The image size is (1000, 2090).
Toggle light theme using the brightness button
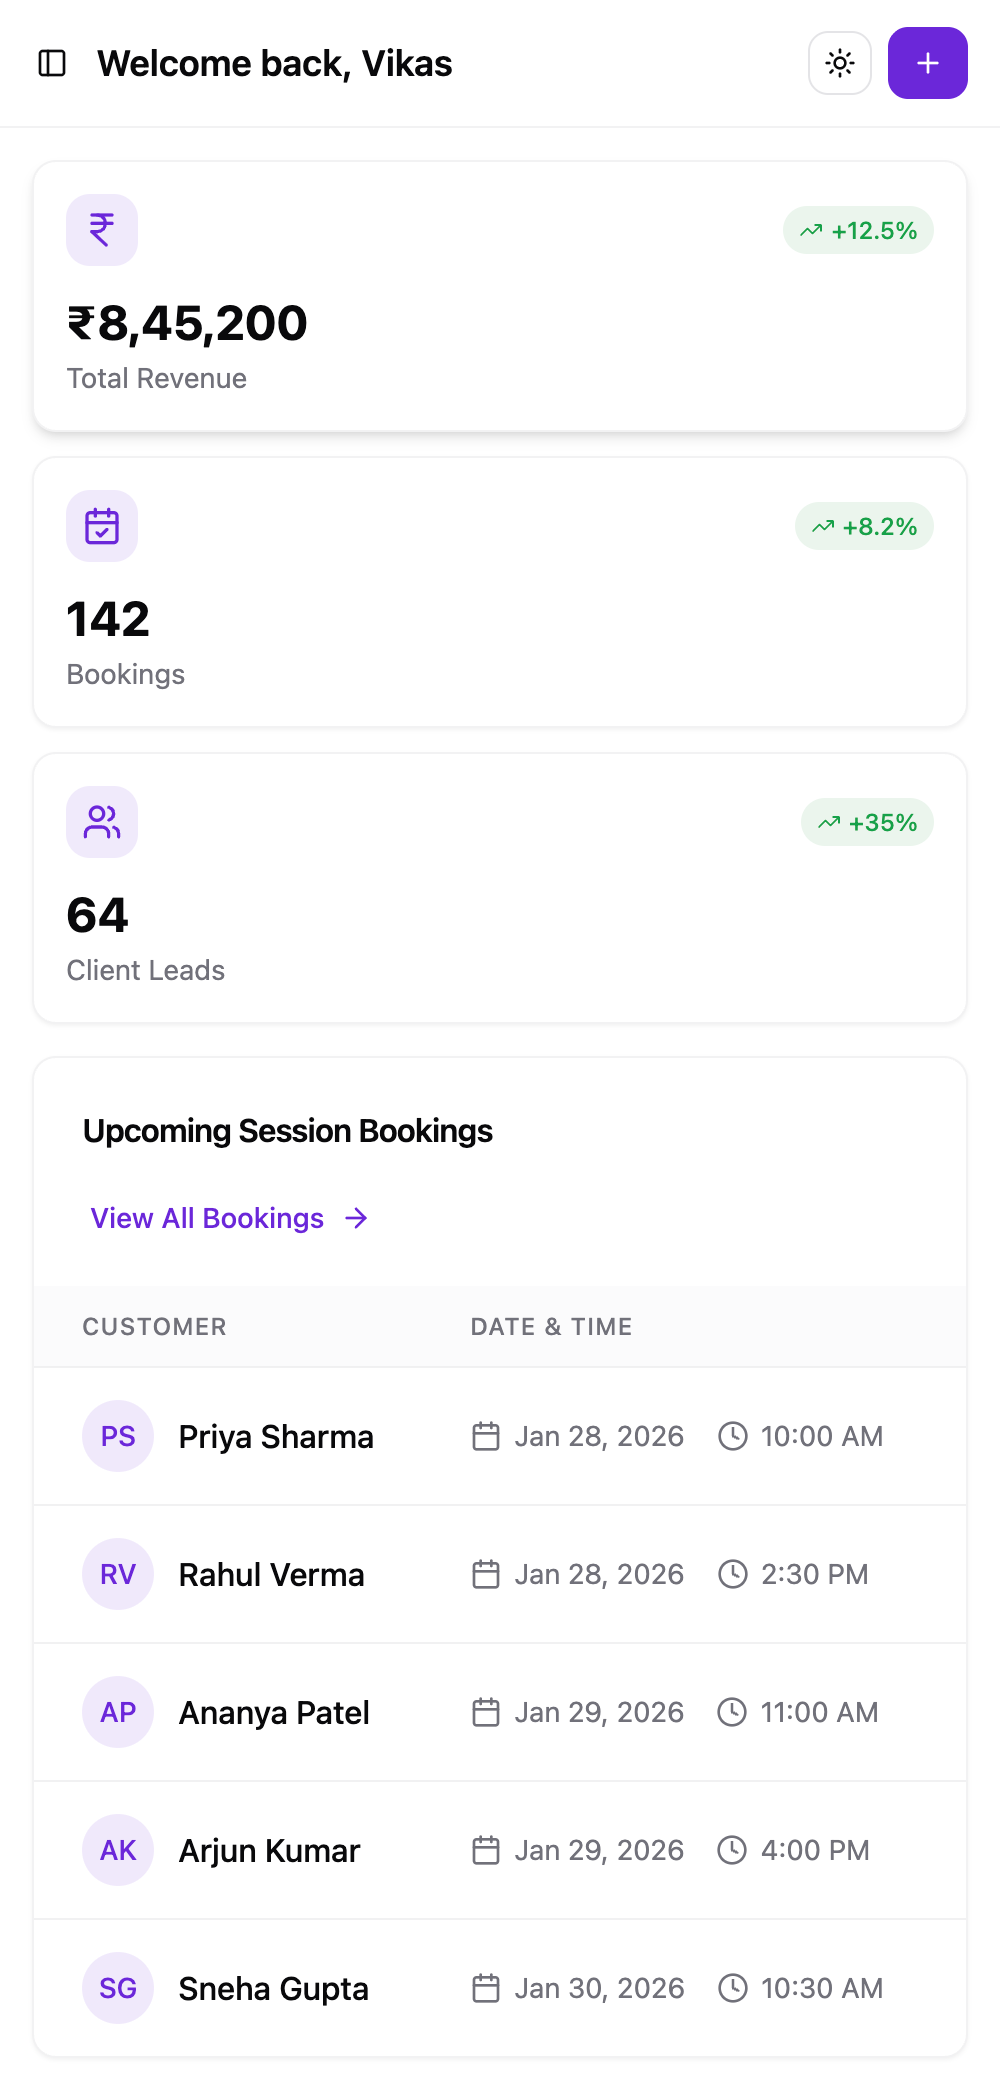[x=839, y=63]
